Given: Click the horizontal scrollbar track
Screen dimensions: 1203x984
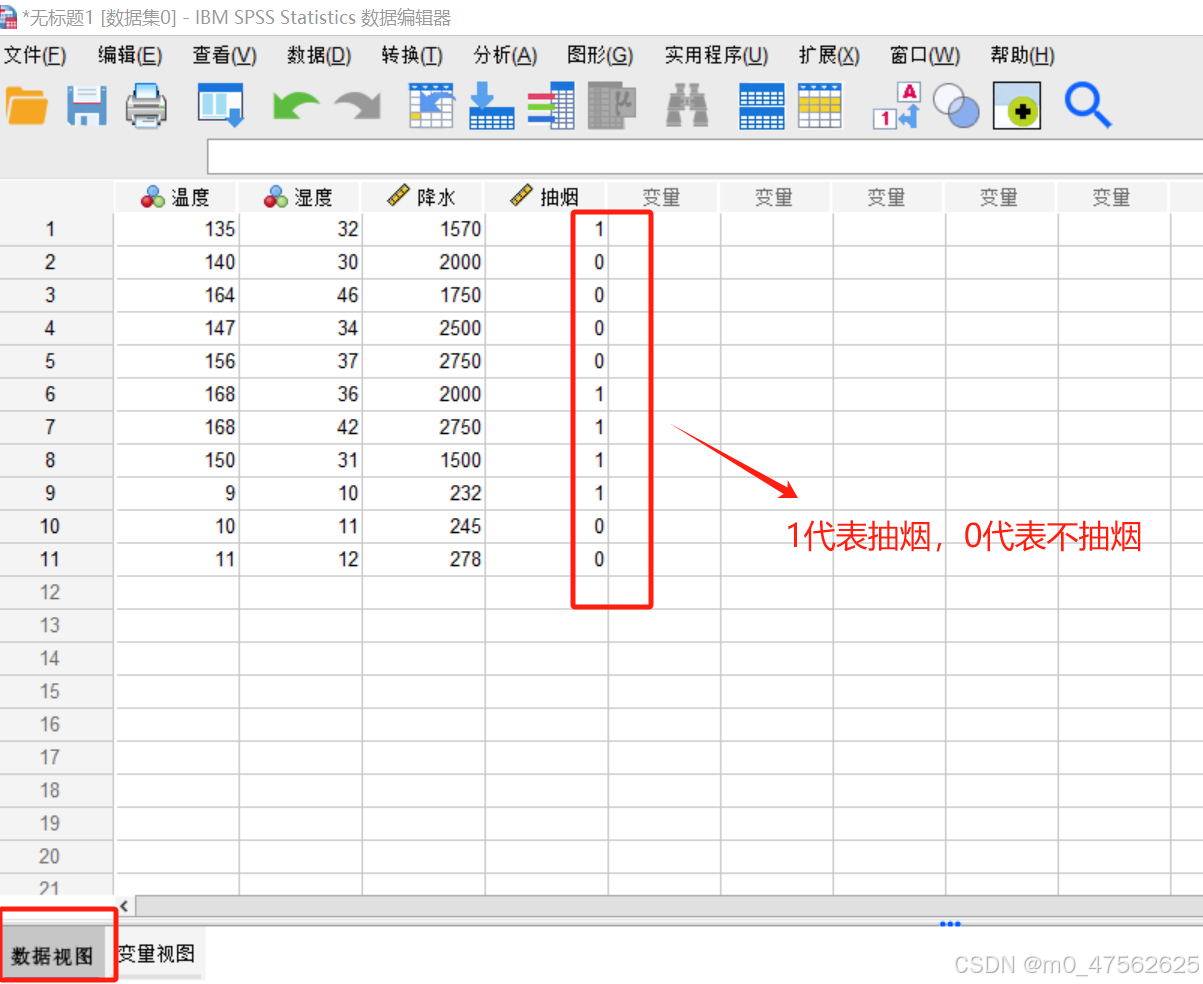Looking at the screenshot, I should [668, 906].
